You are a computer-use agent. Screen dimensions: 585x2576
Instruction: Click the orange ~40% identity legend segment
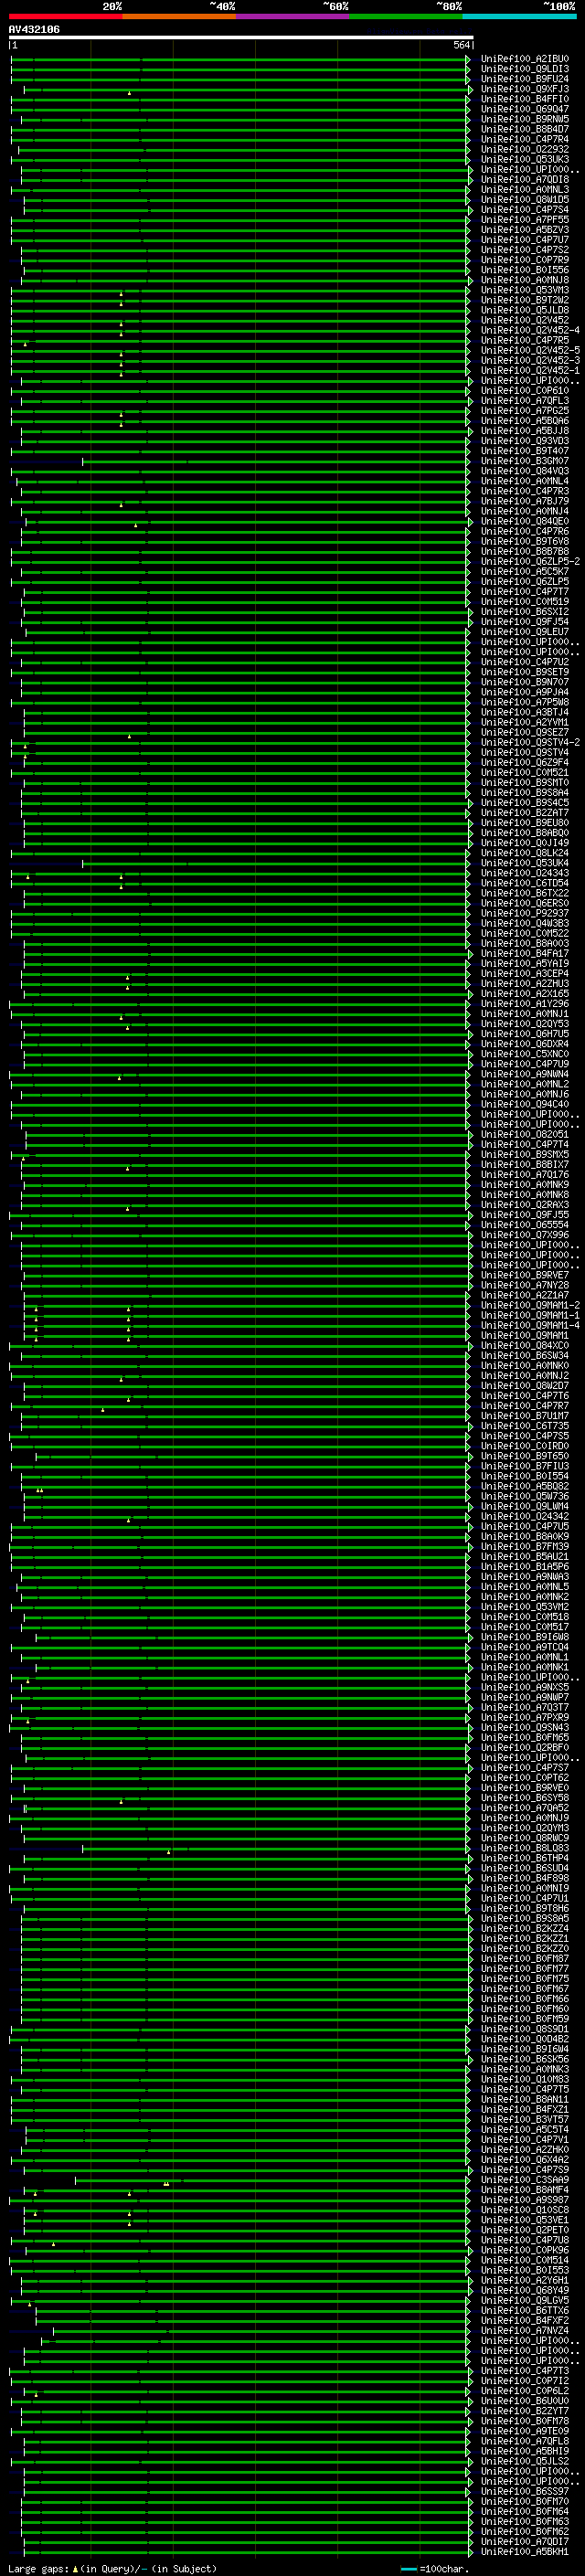pos(180,16)
